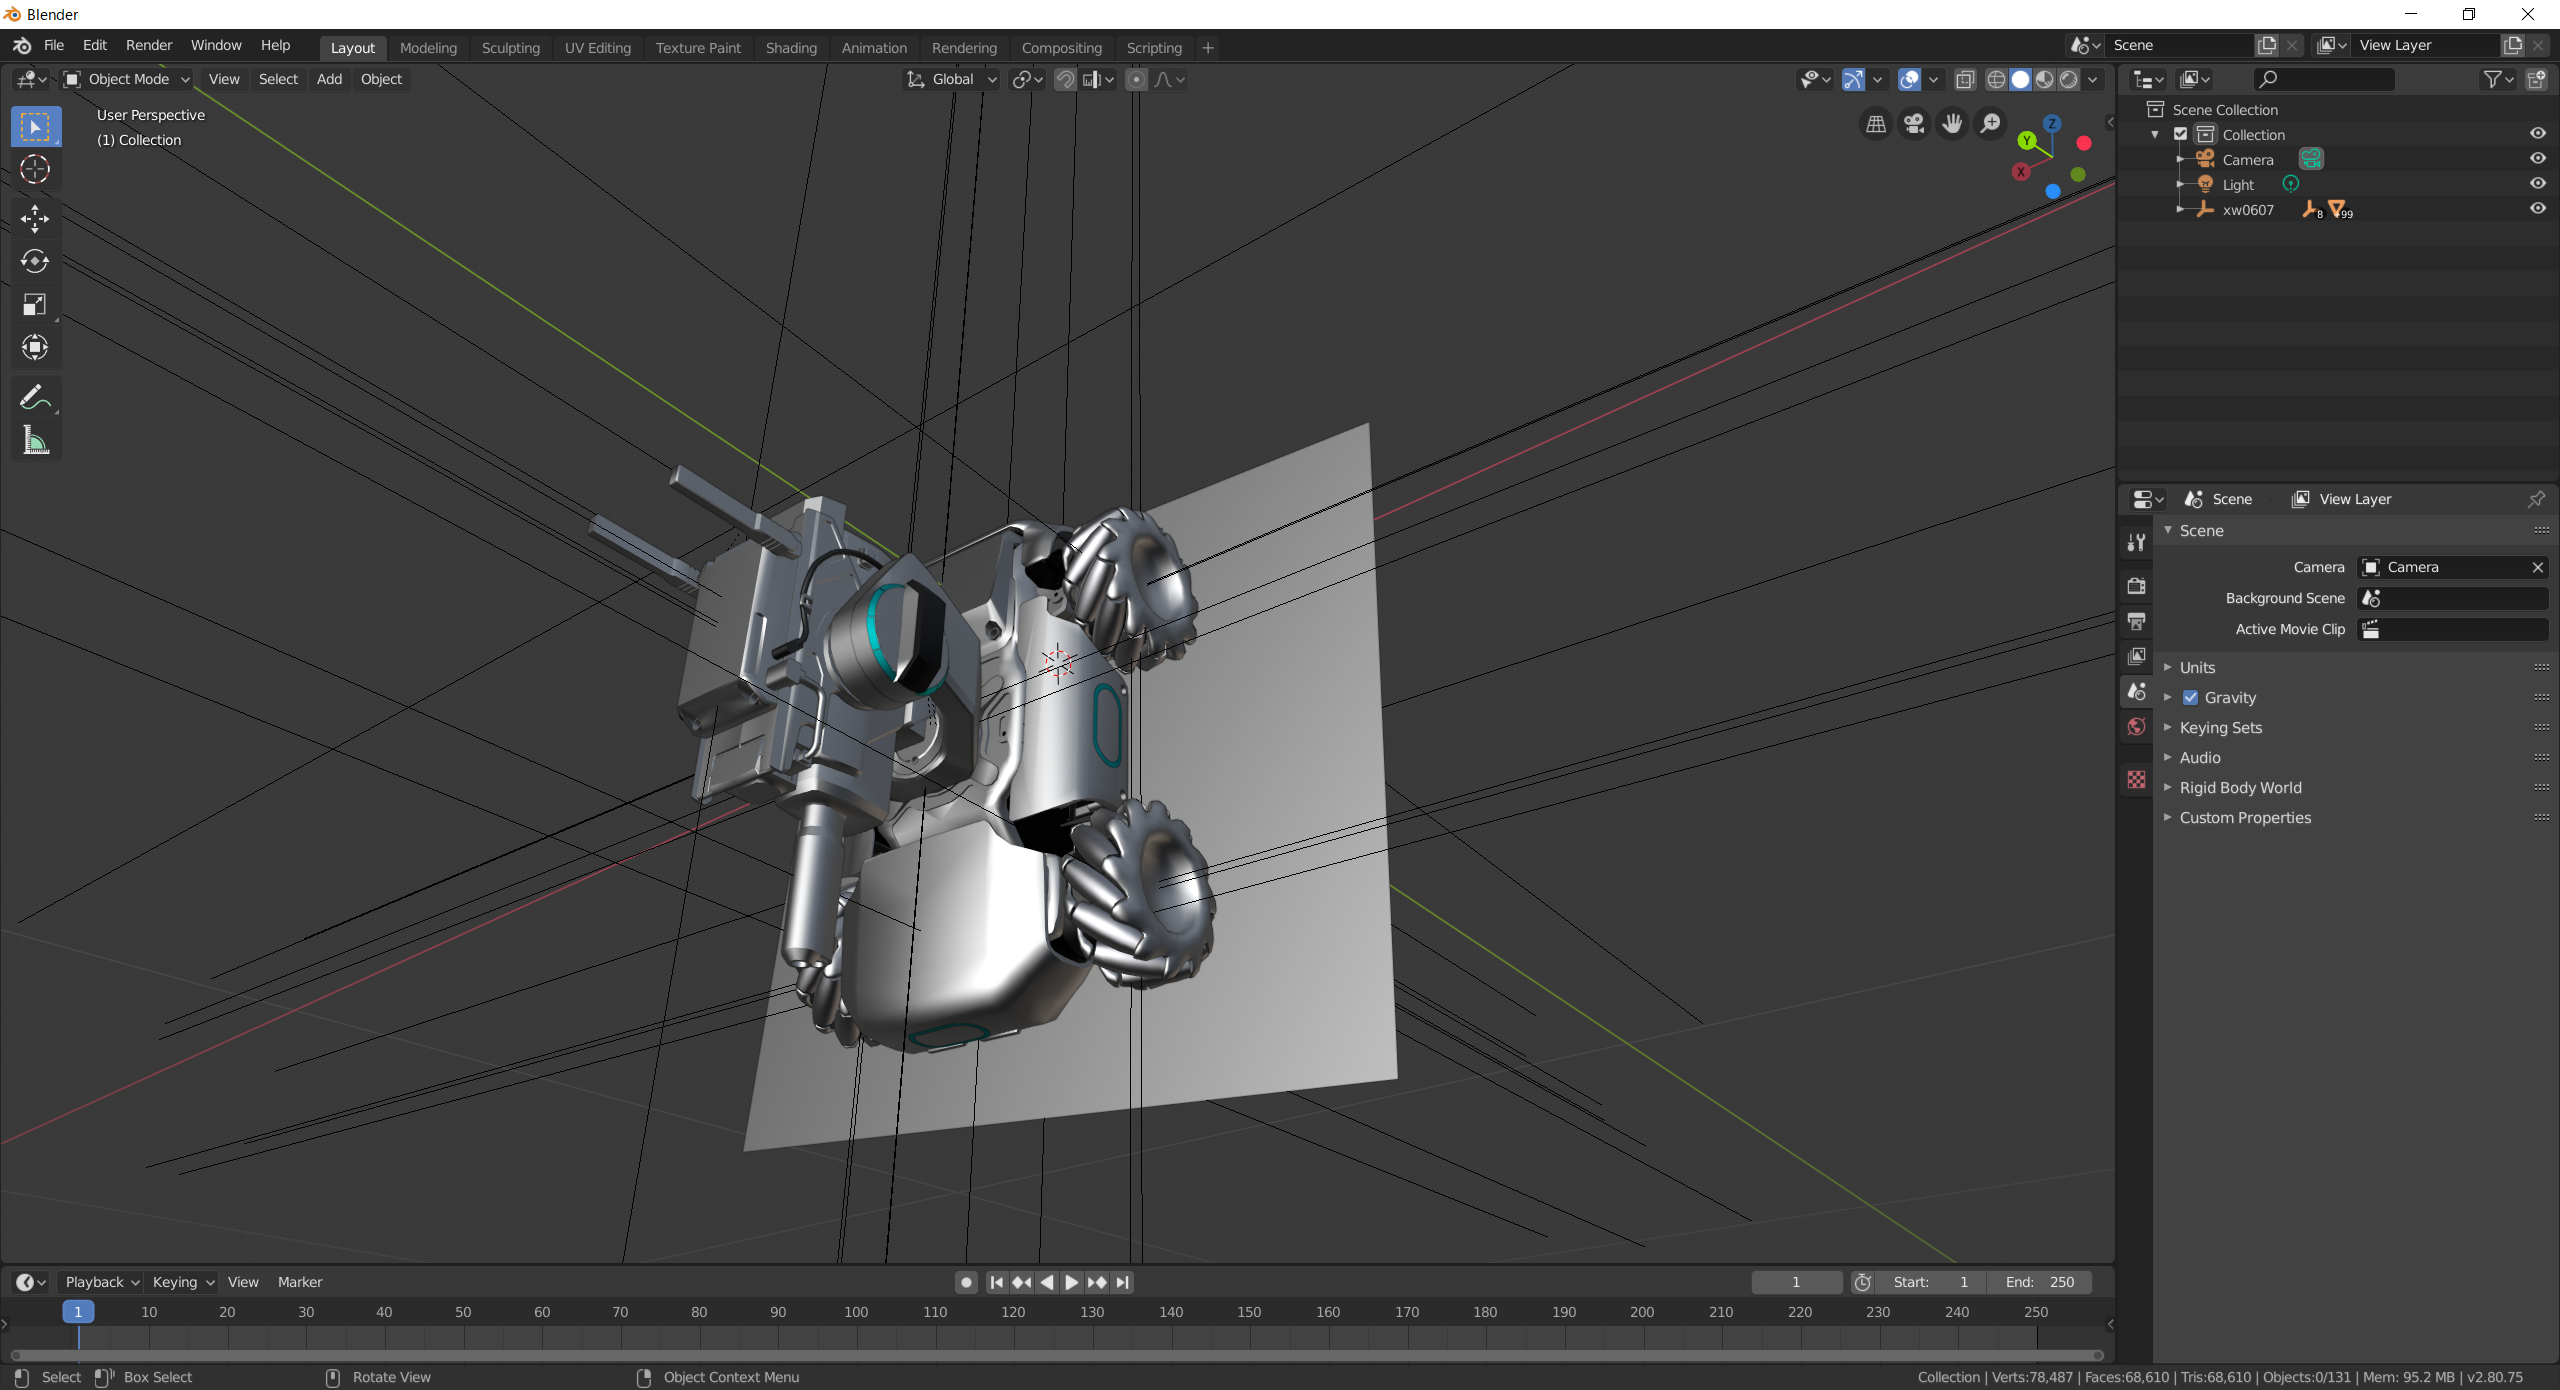This screenshot has width=2560, height=1390.
Task: Expand the Rigid Body World panel
Action: pos(2240,787)
